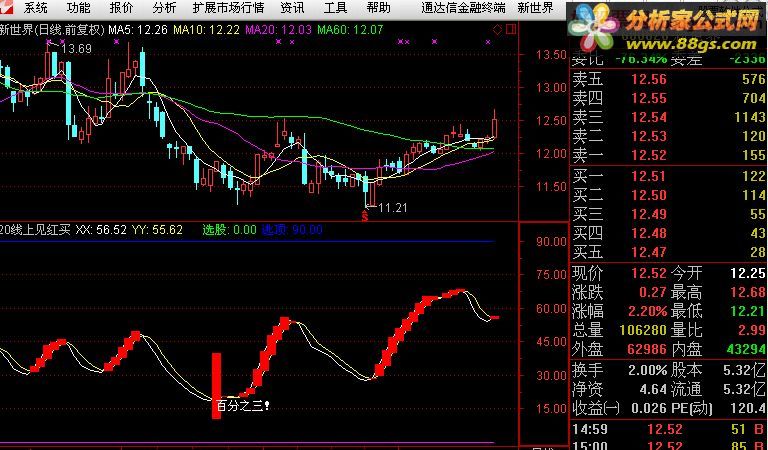Click the 14:59 trade tick row
Image resolution: width=768 pixels, height=450 pixels.
(669, 430)
